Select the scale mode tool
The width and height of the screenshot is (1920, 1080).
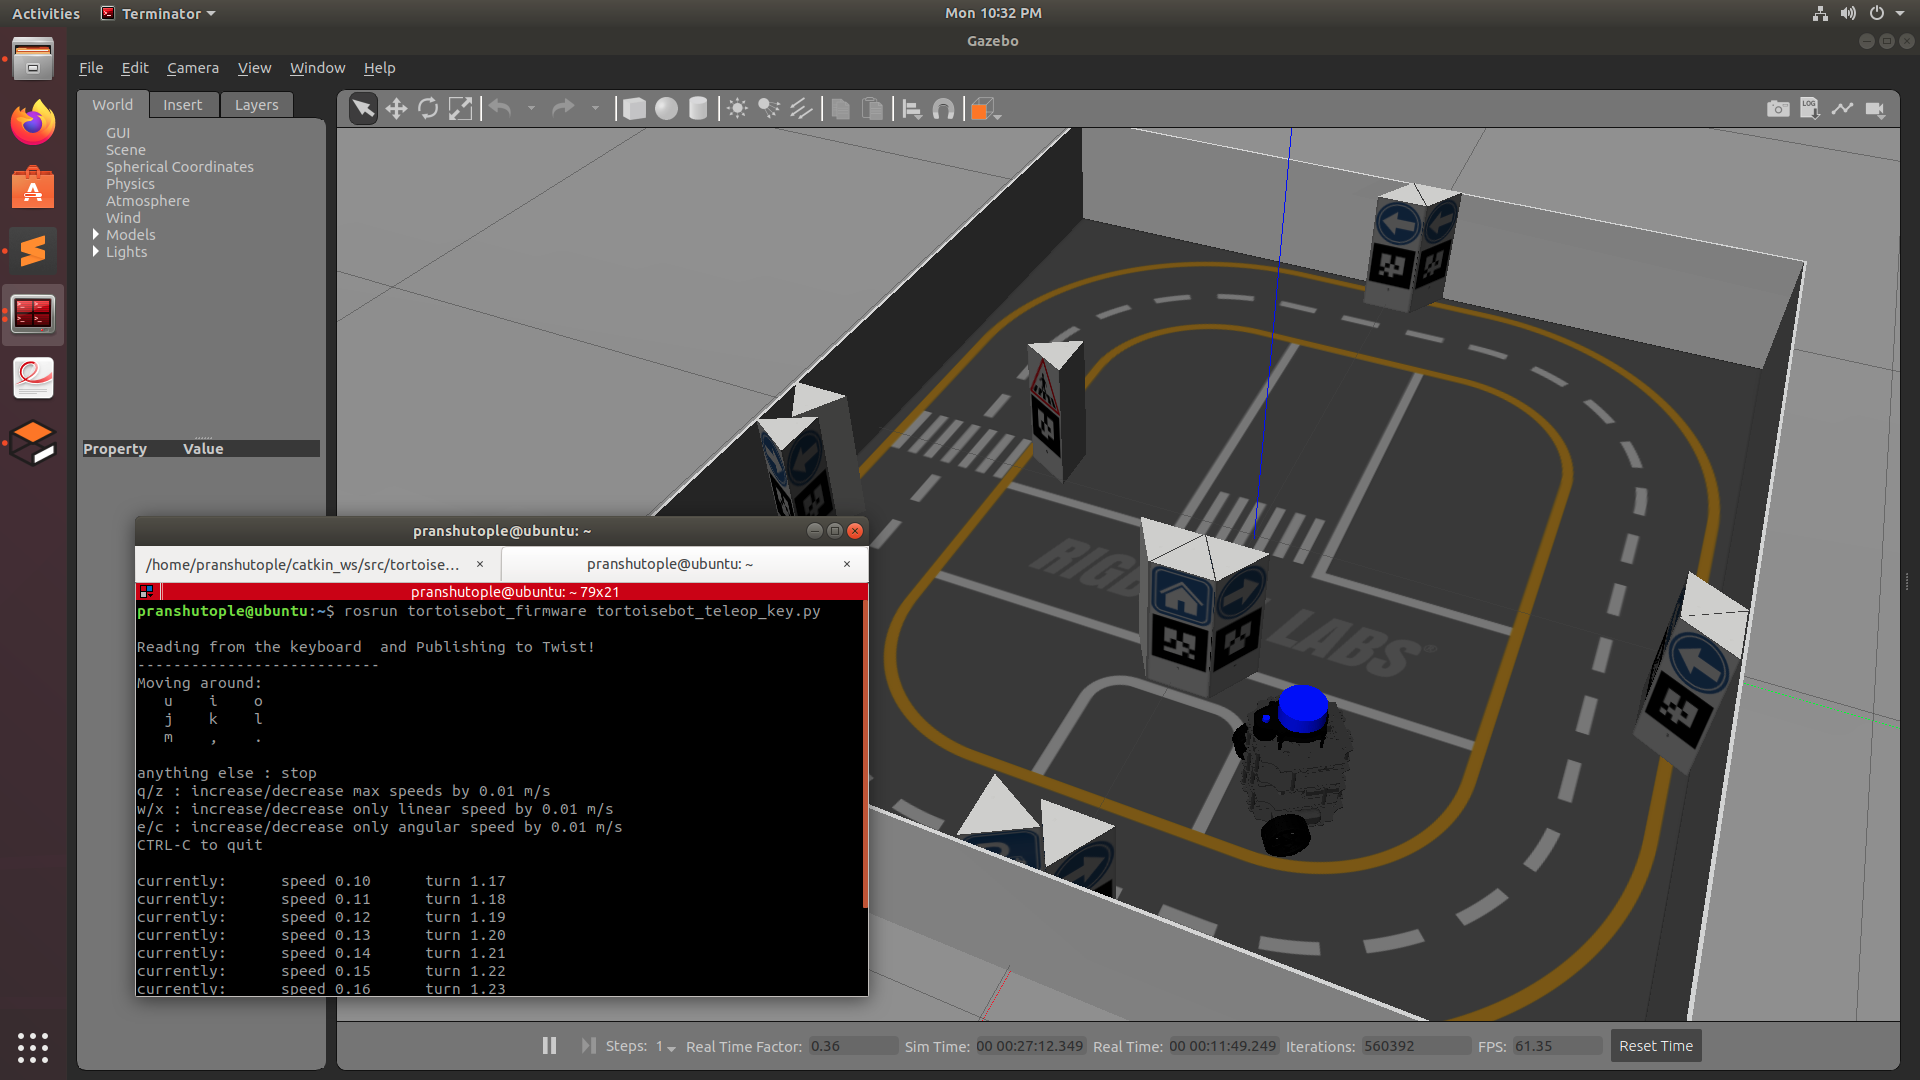pyautogui.click(x=460, y=109)
